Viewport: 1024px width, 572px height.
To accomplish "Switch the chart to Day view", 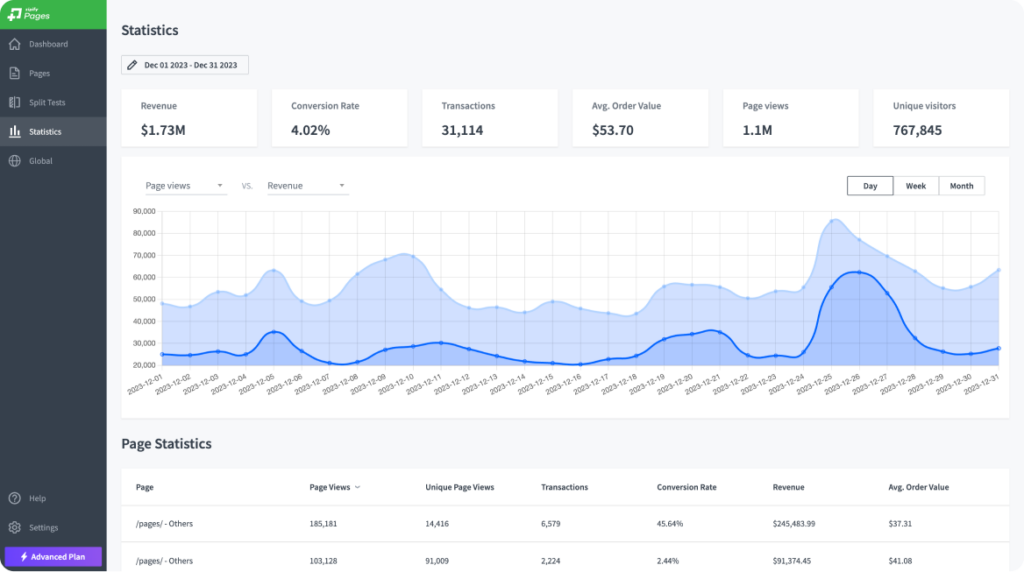I will point(870,186).
